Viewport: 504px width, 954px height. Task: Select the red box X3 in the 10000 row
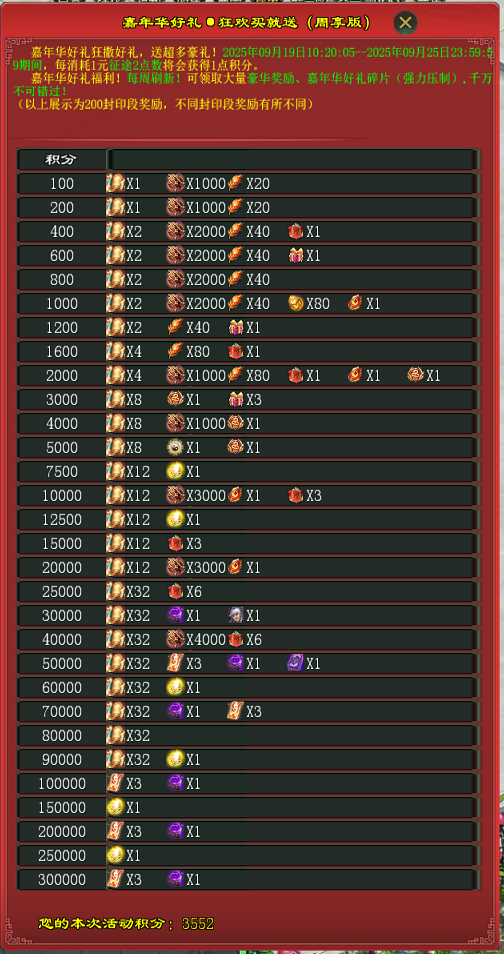click(296, 495)
